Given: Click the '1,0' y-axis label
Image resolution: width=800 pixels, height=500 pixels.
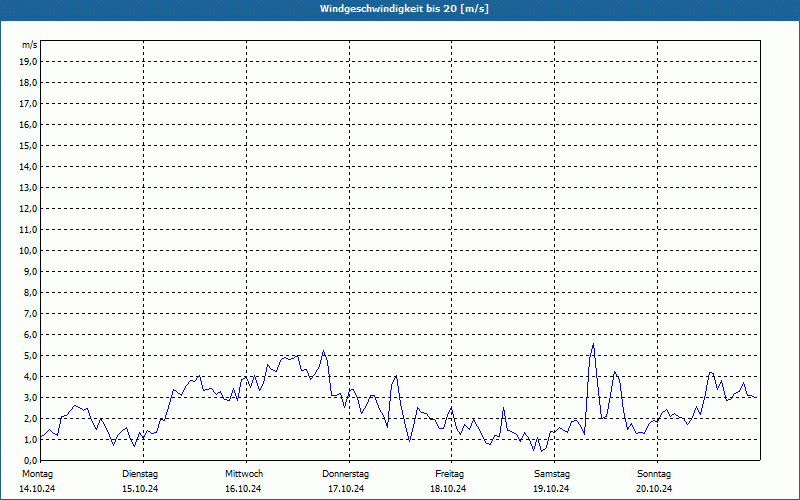Looking at the screenshot, I should (30, 439).
